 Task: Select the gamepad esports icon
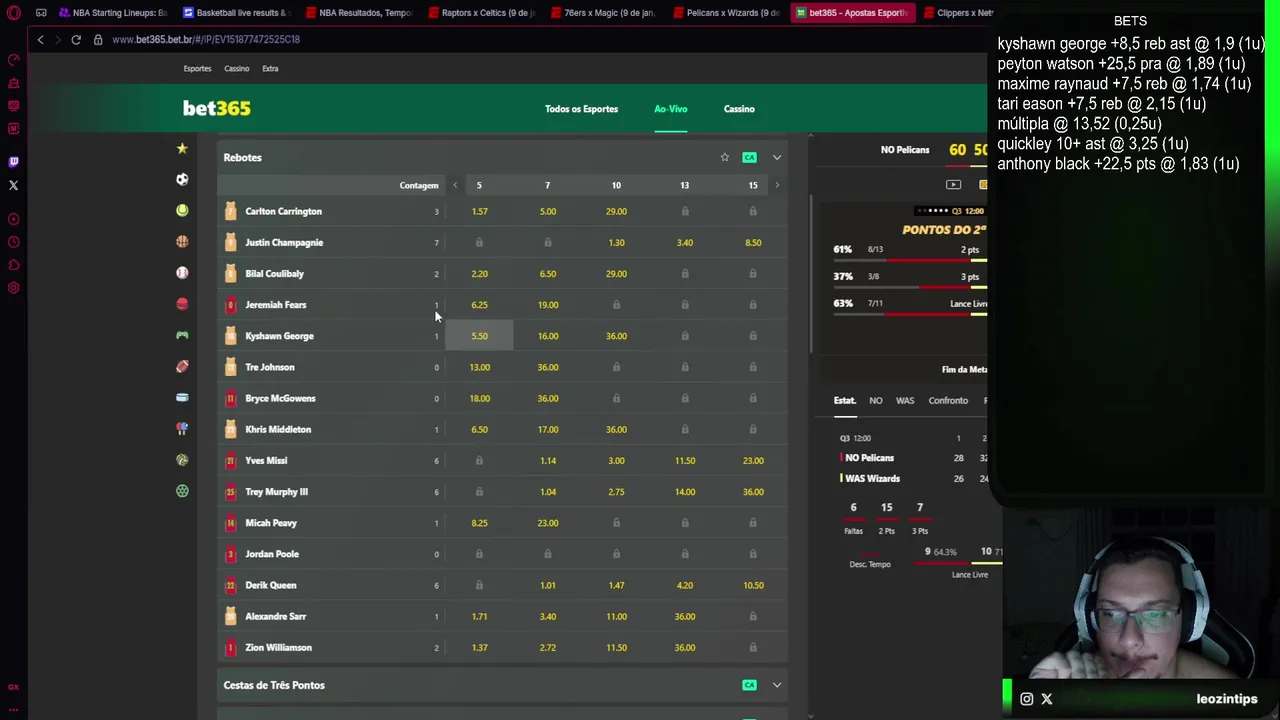point(182,335)
